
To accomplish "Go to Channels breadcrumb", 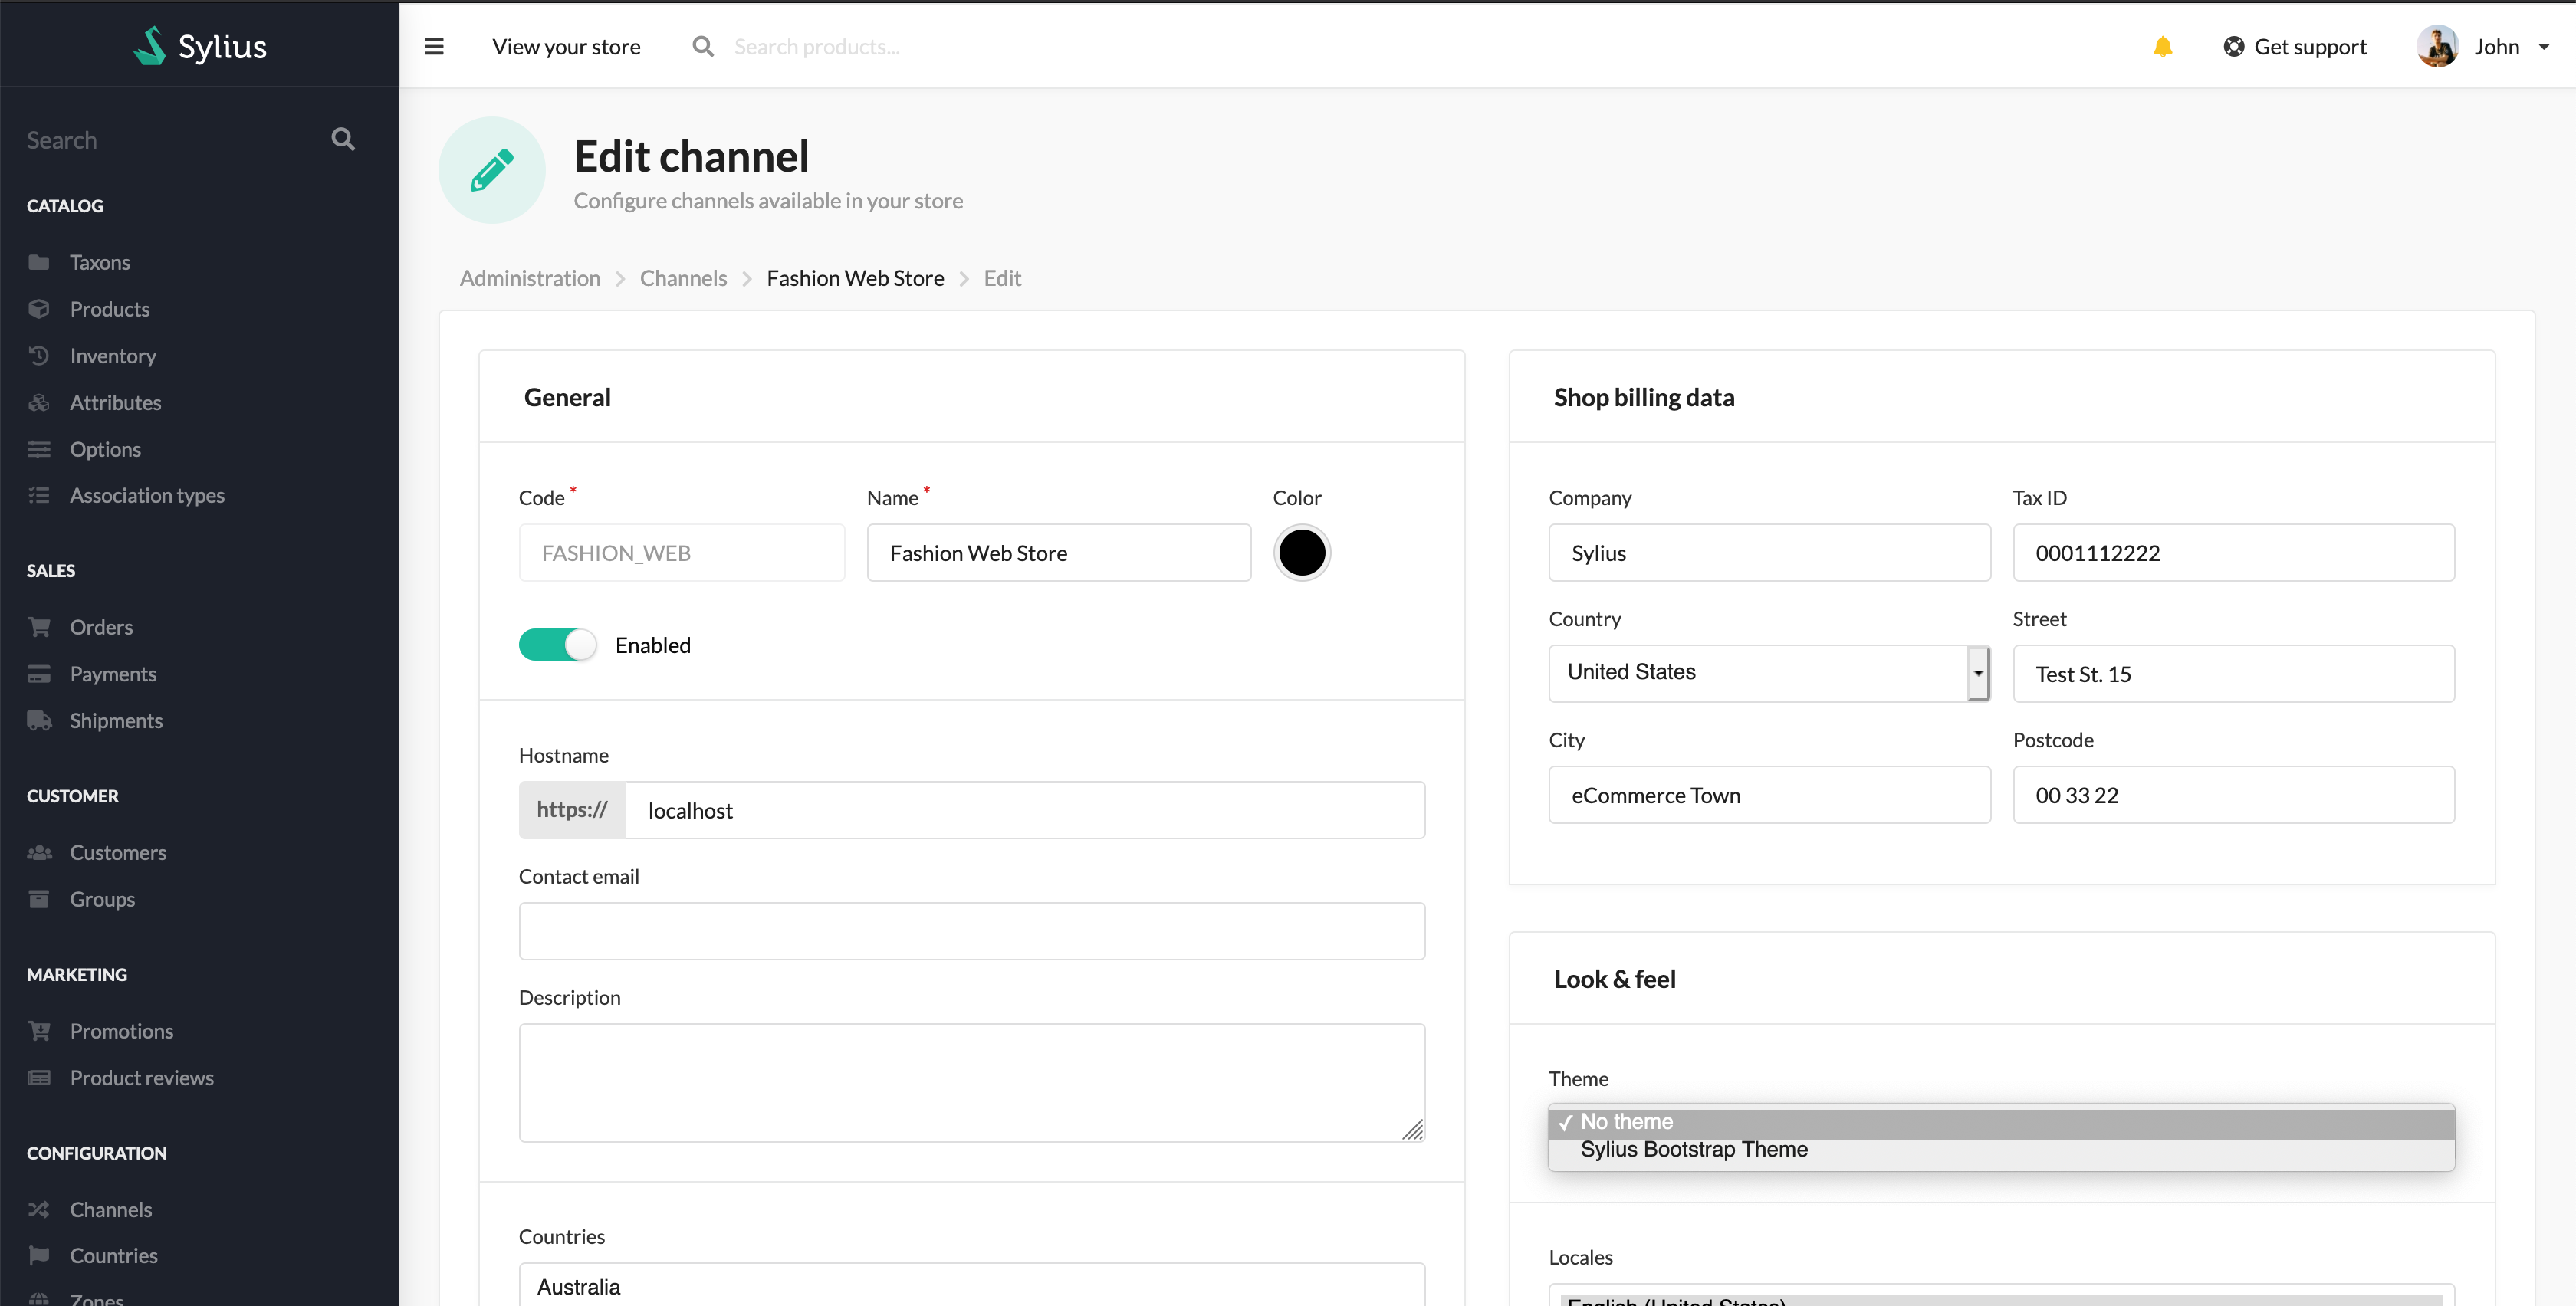I will [683, 278].
